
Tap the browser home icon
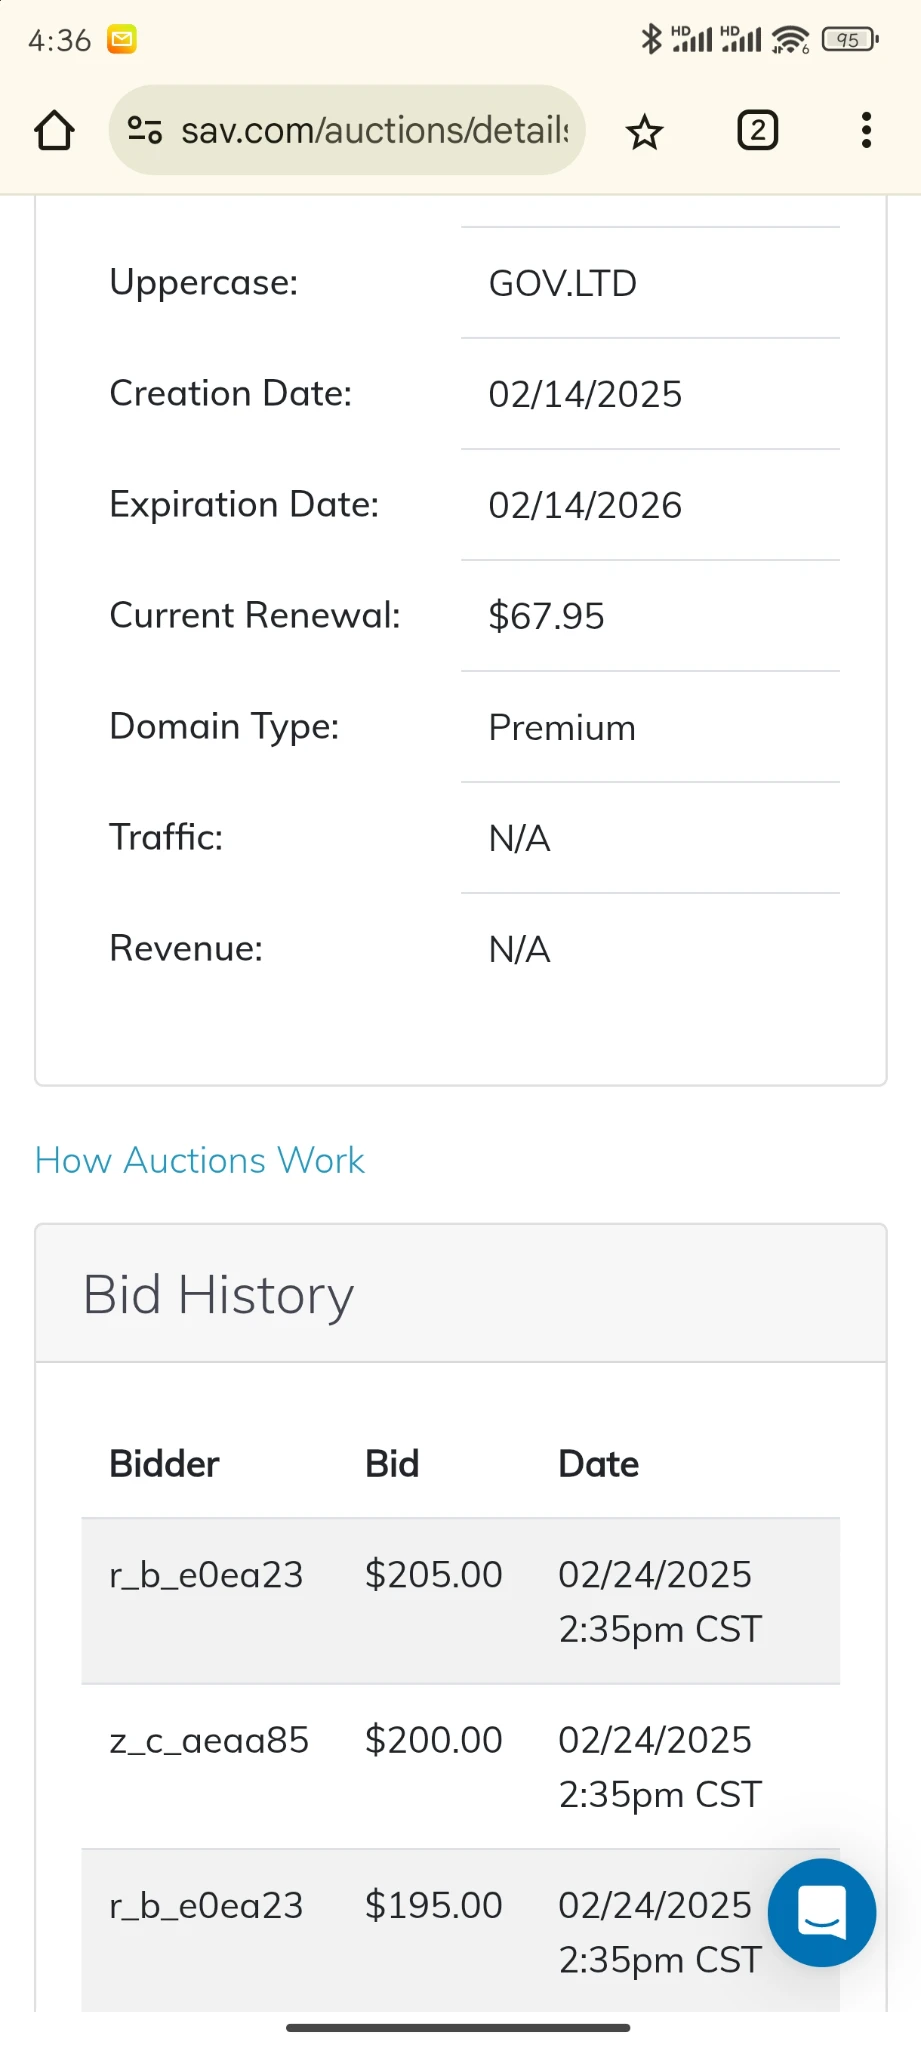click(54, 130)
